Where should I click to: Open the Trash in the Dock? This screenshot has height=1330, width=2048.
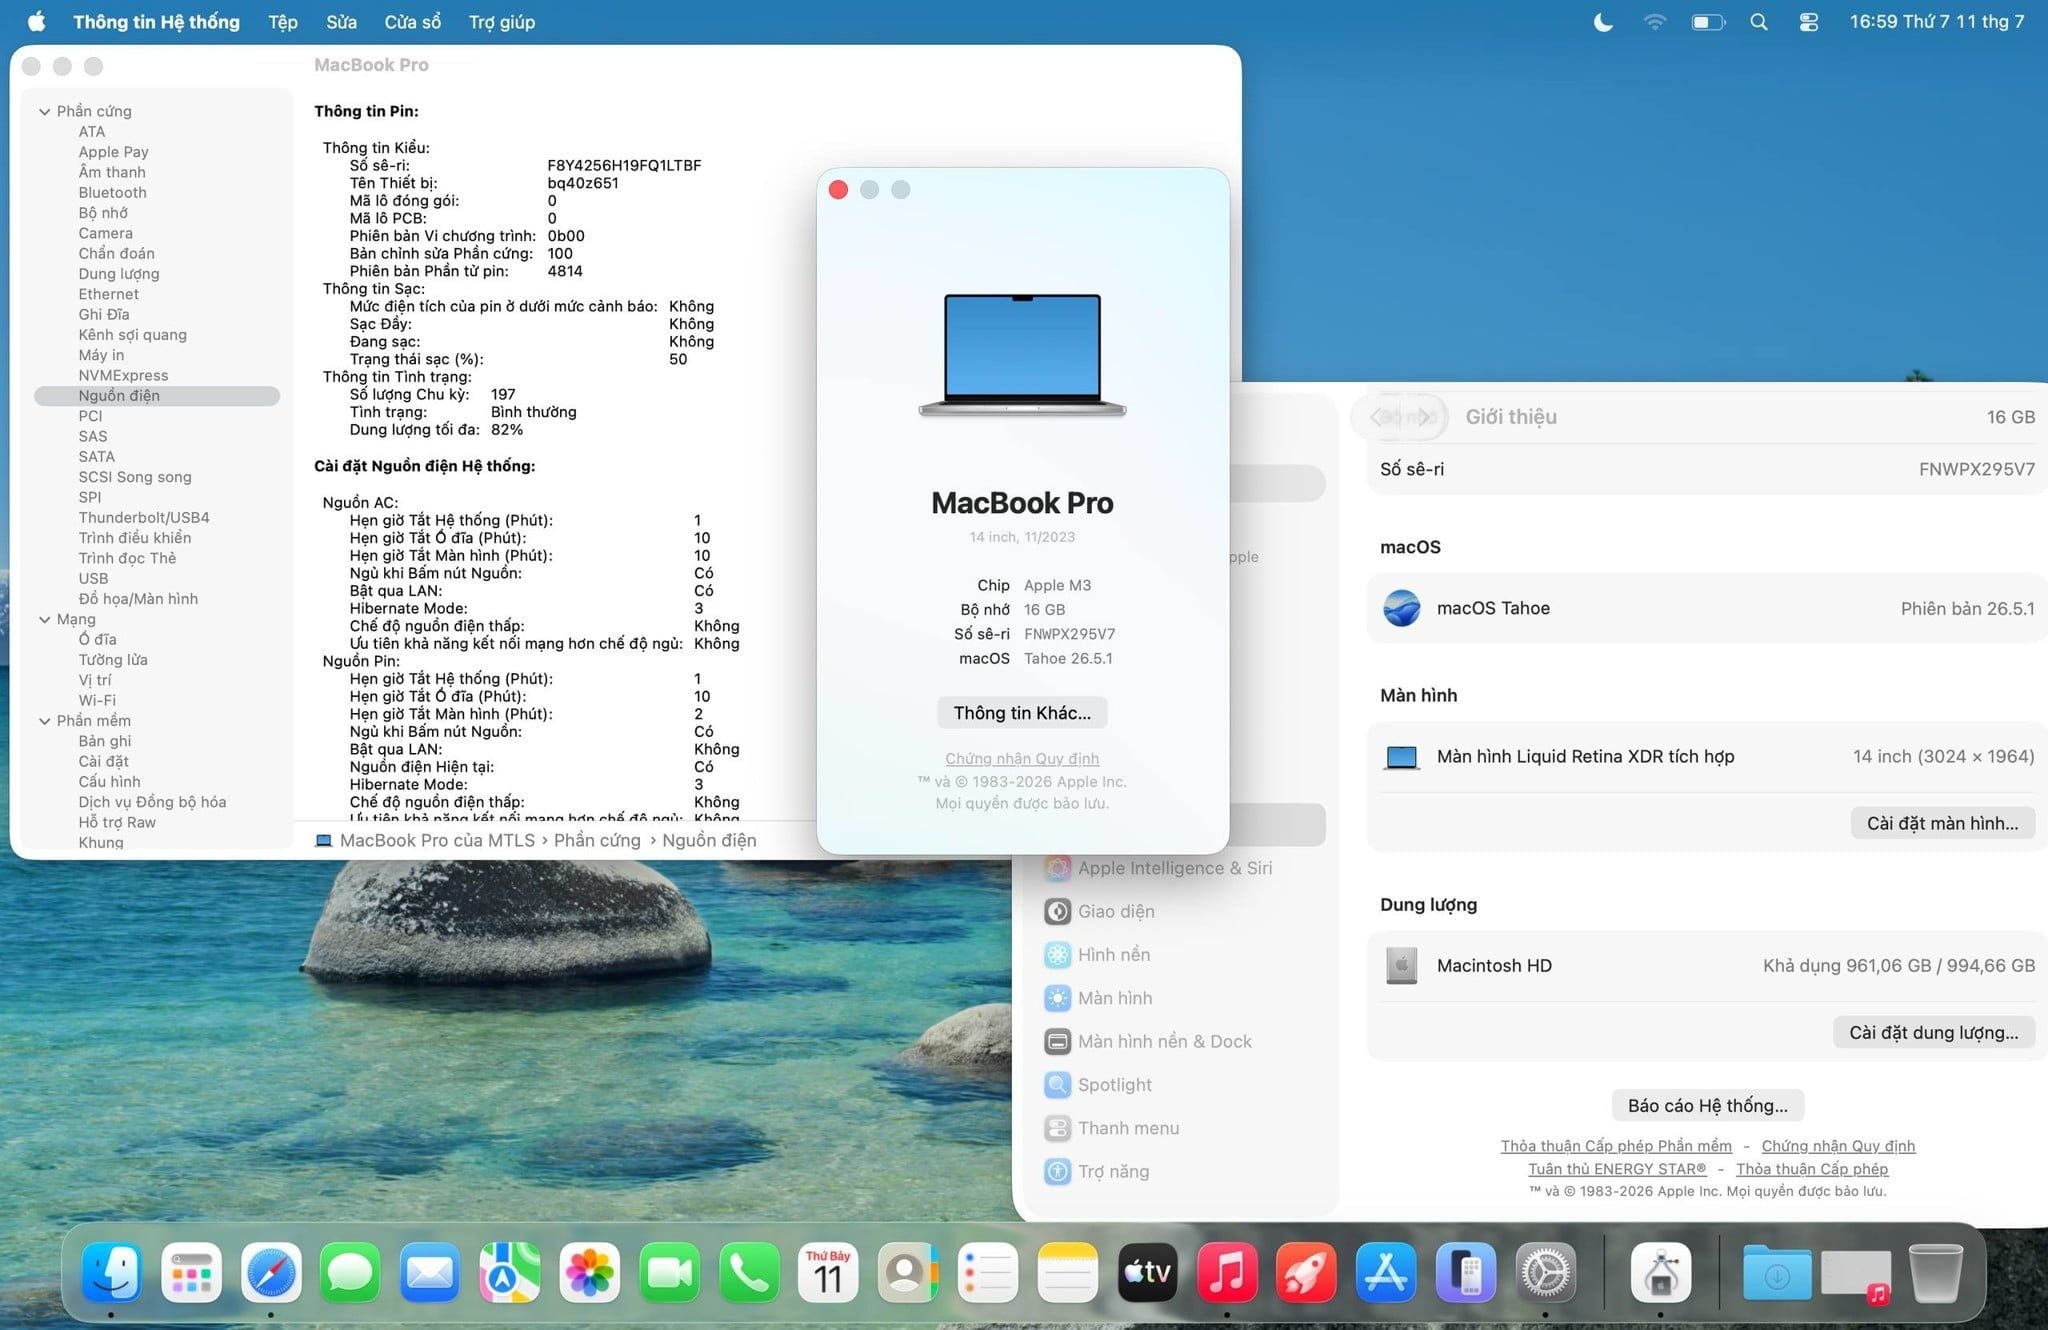(1935, 1272)
